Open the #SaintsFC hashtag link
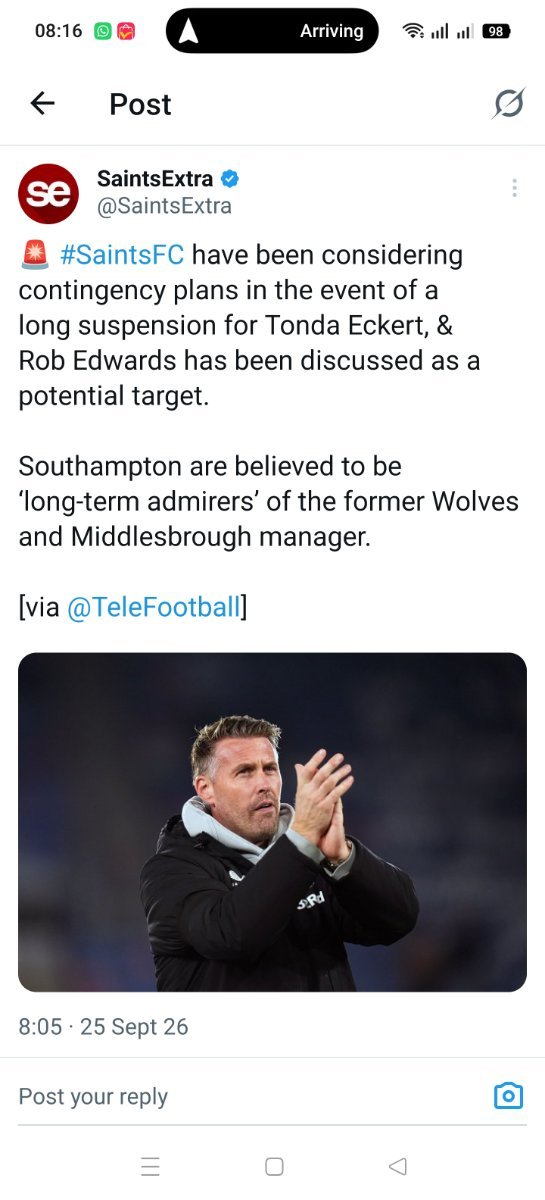This screenshot has width=545, height=1200. click(x=122, y=255)
